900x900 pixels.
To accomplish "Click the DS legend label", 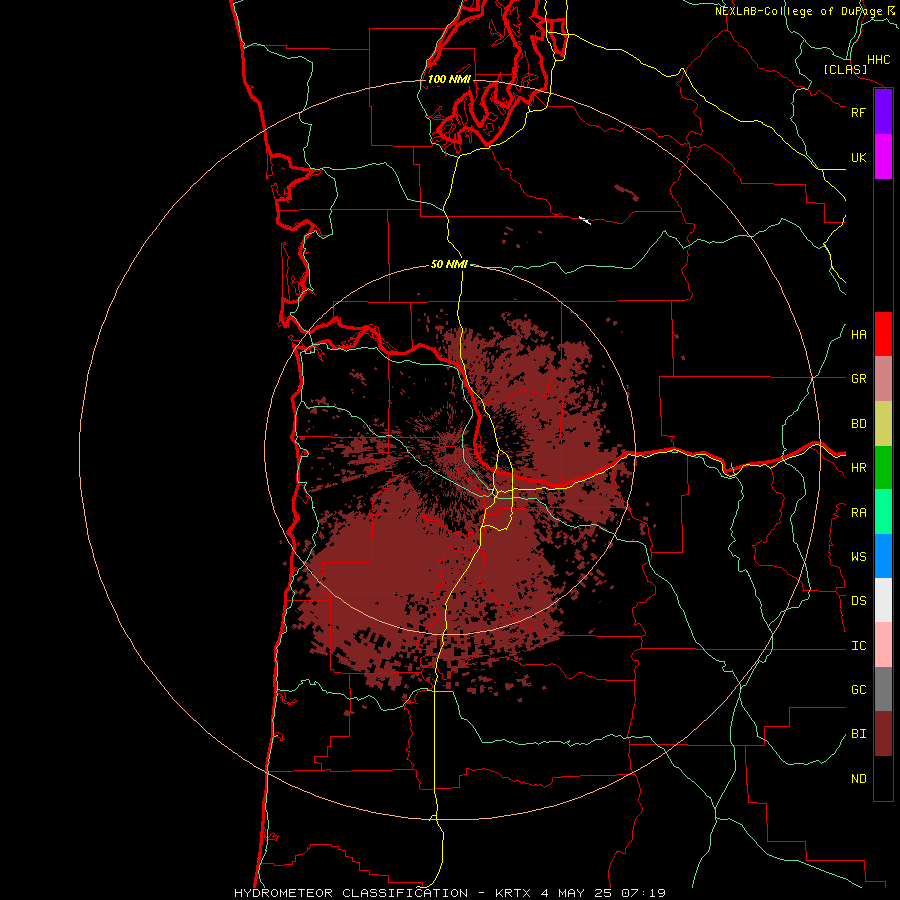I will [858, 601].
